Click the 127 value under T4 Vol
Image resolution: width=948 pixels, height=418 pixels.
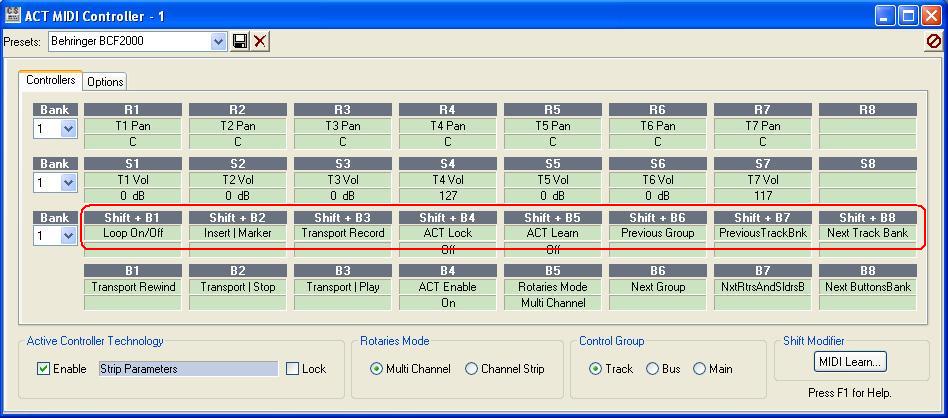[x=447, y=195]
